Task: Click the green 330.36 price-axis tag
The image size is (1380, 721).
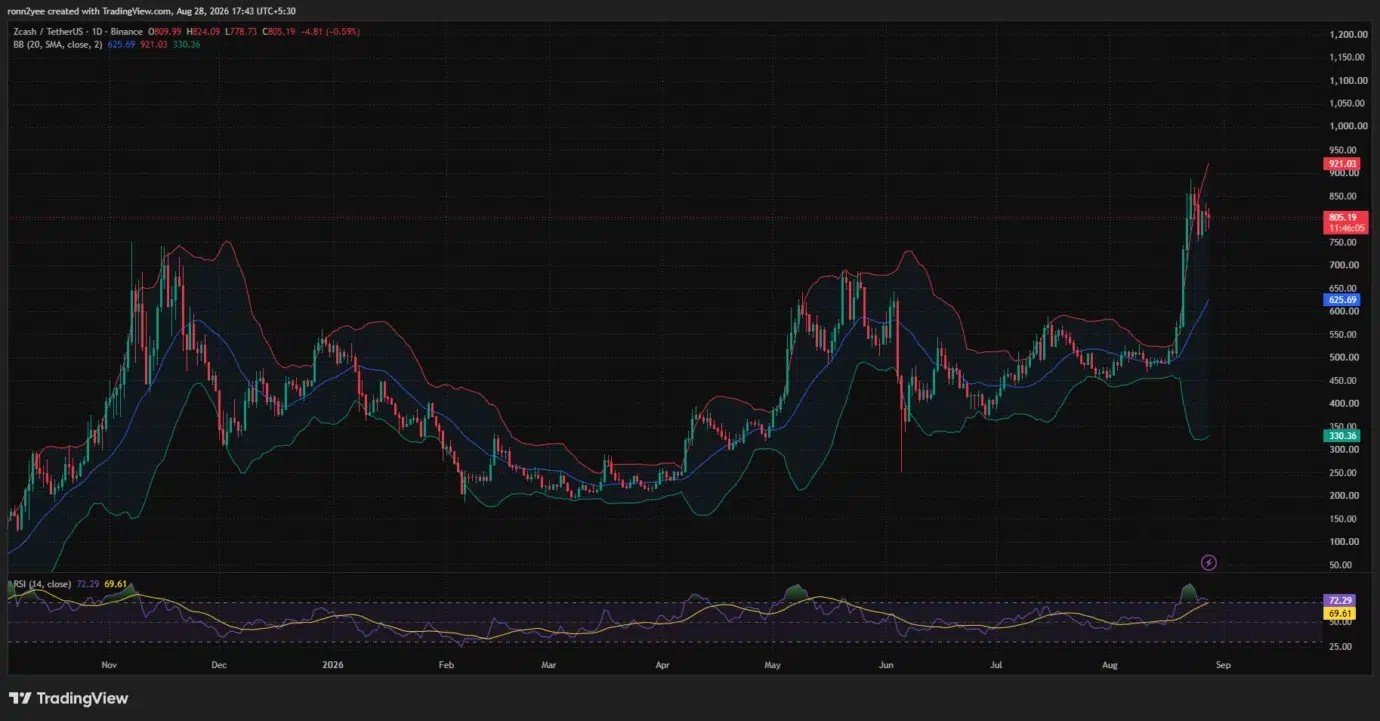Action: click(x=1340, y=436)
